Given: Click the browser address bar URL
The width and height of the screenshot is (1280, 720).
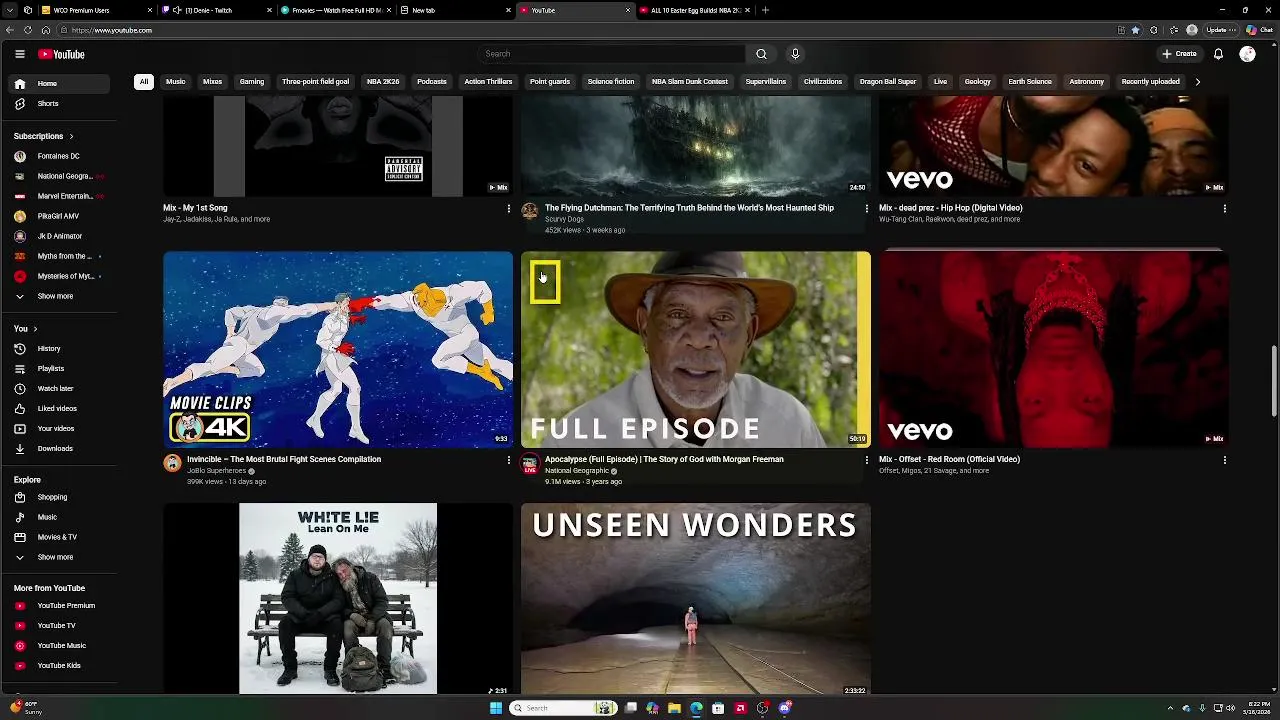Looking at the screenshot, I should click(112, 30).
